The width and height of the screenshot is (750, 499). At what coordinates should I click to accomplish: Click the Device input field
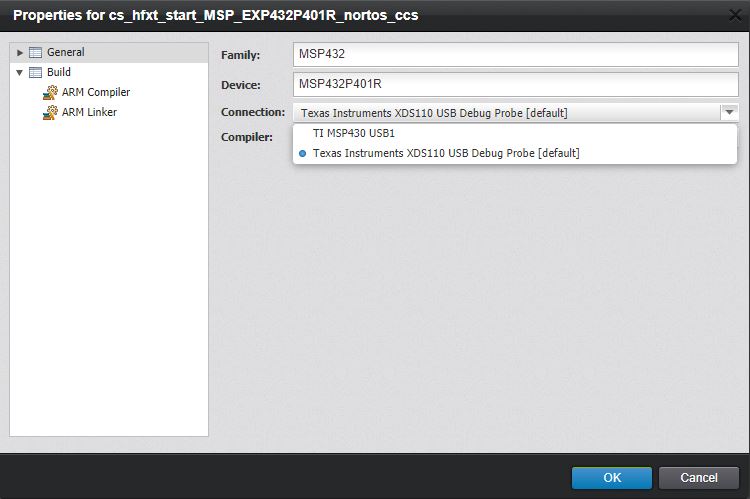[516, 84]
